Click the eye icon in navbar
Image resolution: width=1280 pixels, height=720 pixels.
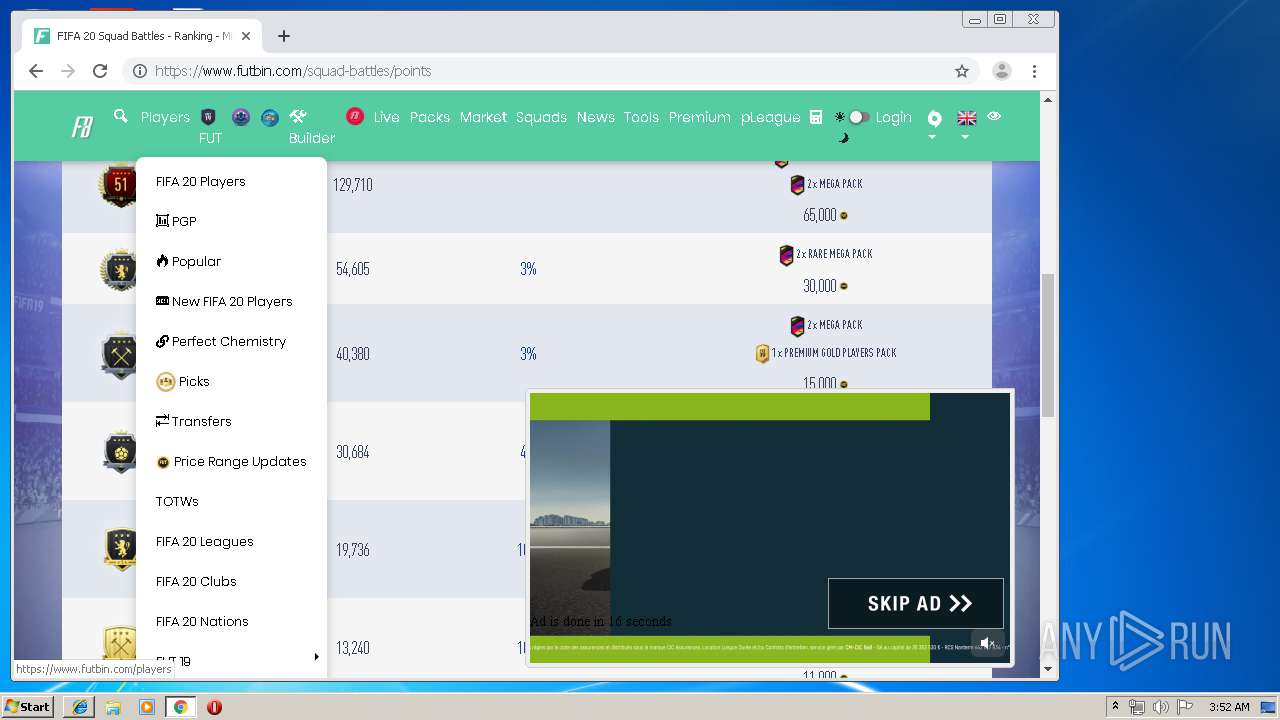point(994,116)
